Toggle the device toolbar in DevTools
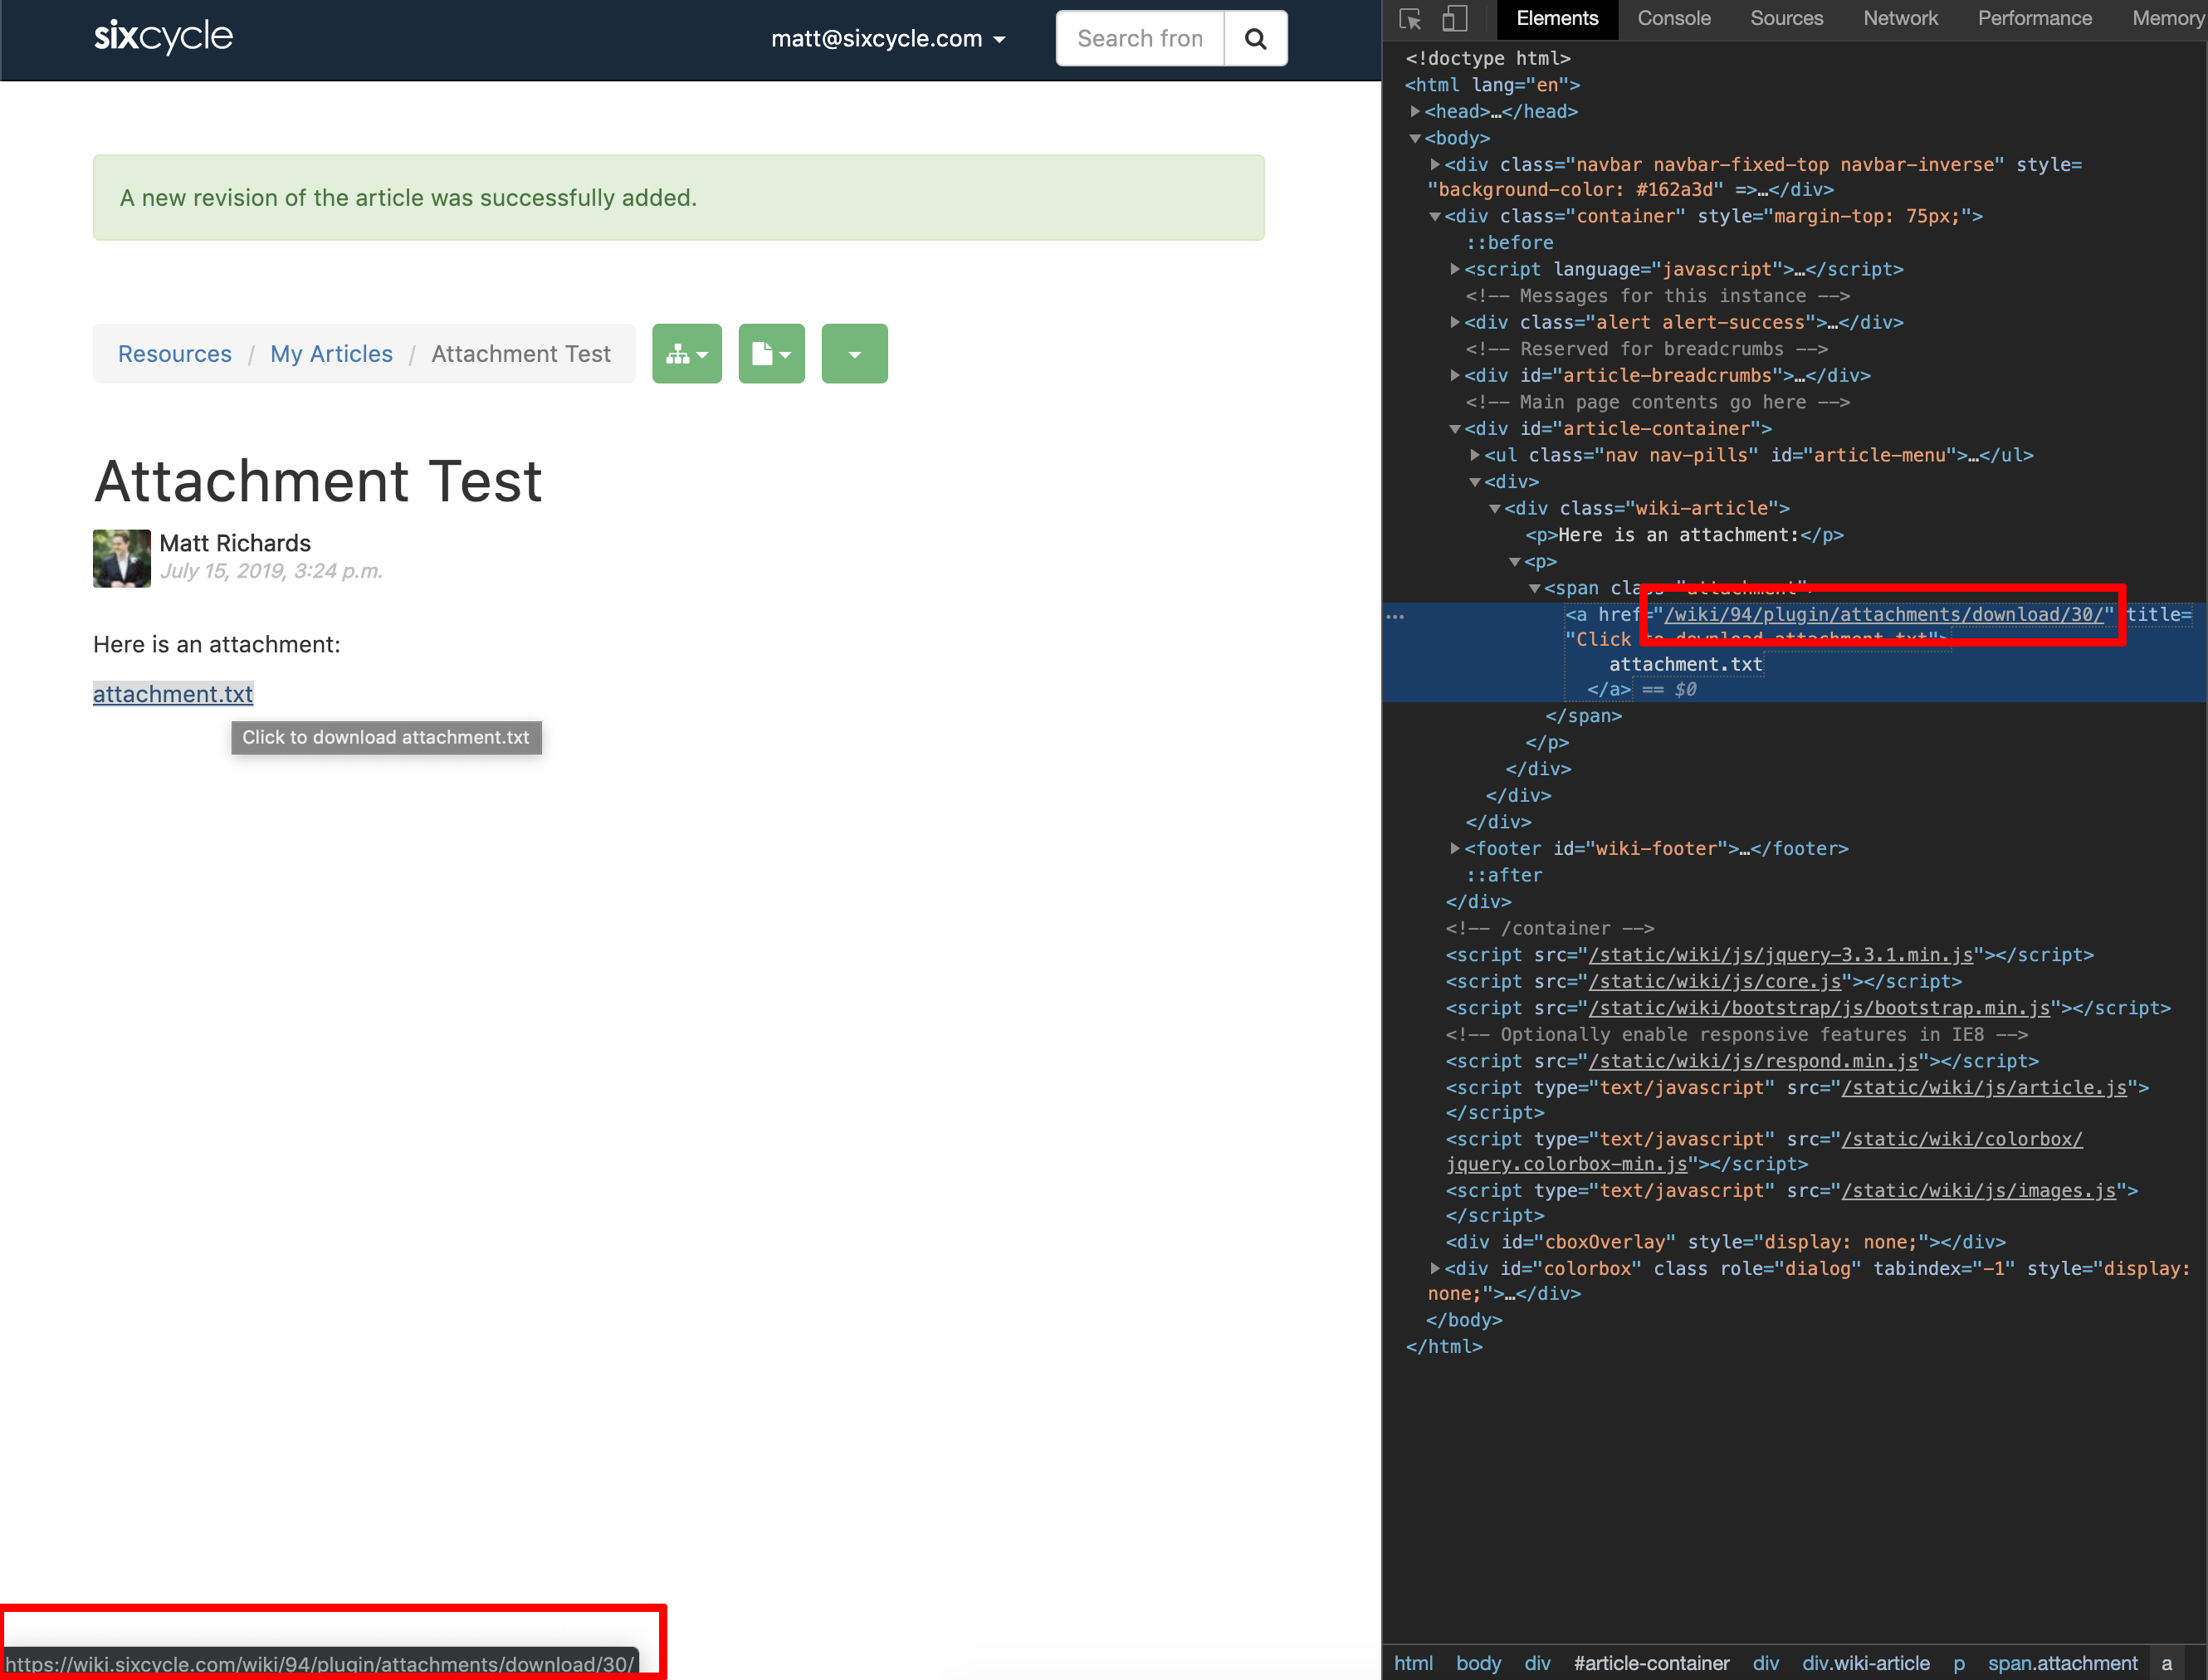Screen dimensions: 2208x1680 (x=1456, y=18)
